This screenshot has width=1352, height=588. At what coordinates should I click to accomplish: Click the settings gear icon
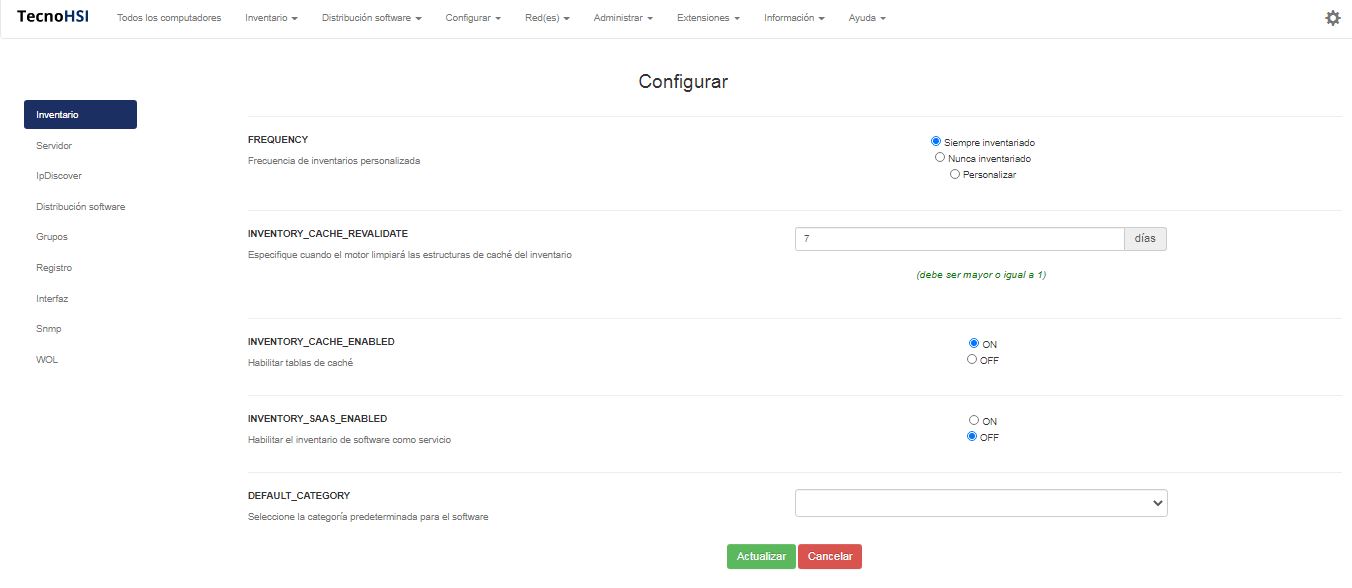(x=1332, y=18)
